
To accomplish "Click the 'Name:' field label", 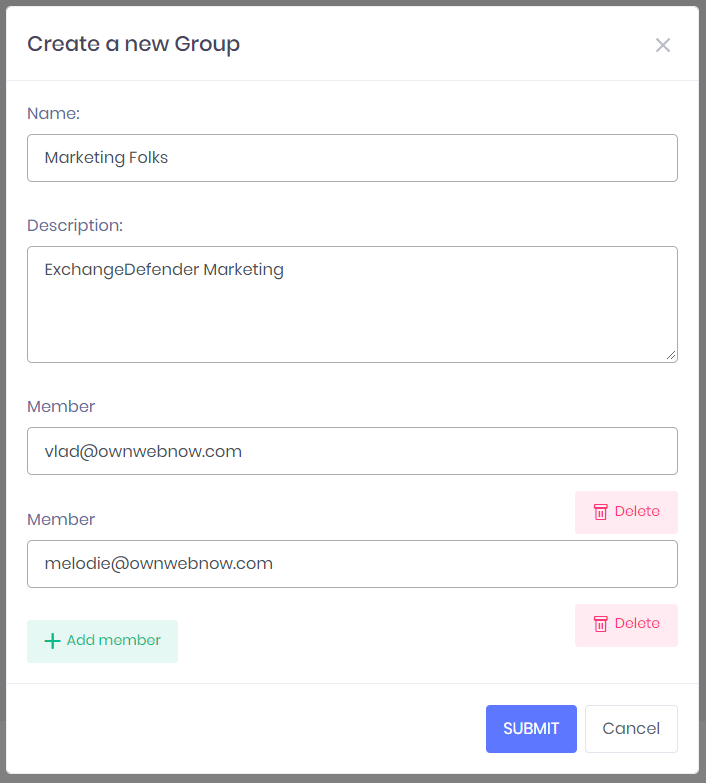I will click(x=53, y=114).
